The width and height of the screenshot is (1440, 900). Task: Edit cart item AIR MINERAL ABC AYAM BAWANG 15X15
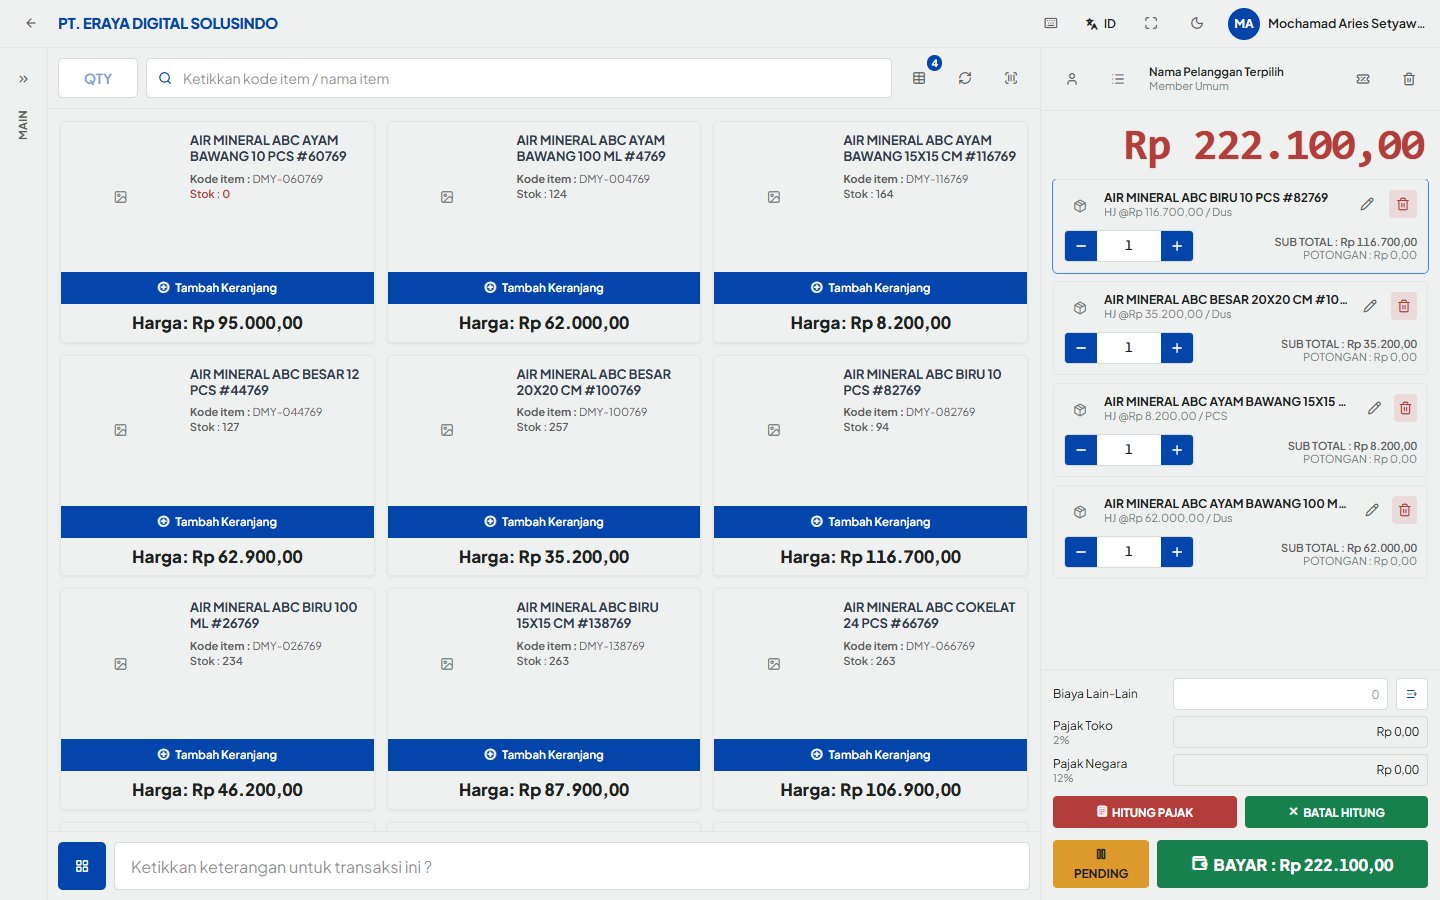1374,408
